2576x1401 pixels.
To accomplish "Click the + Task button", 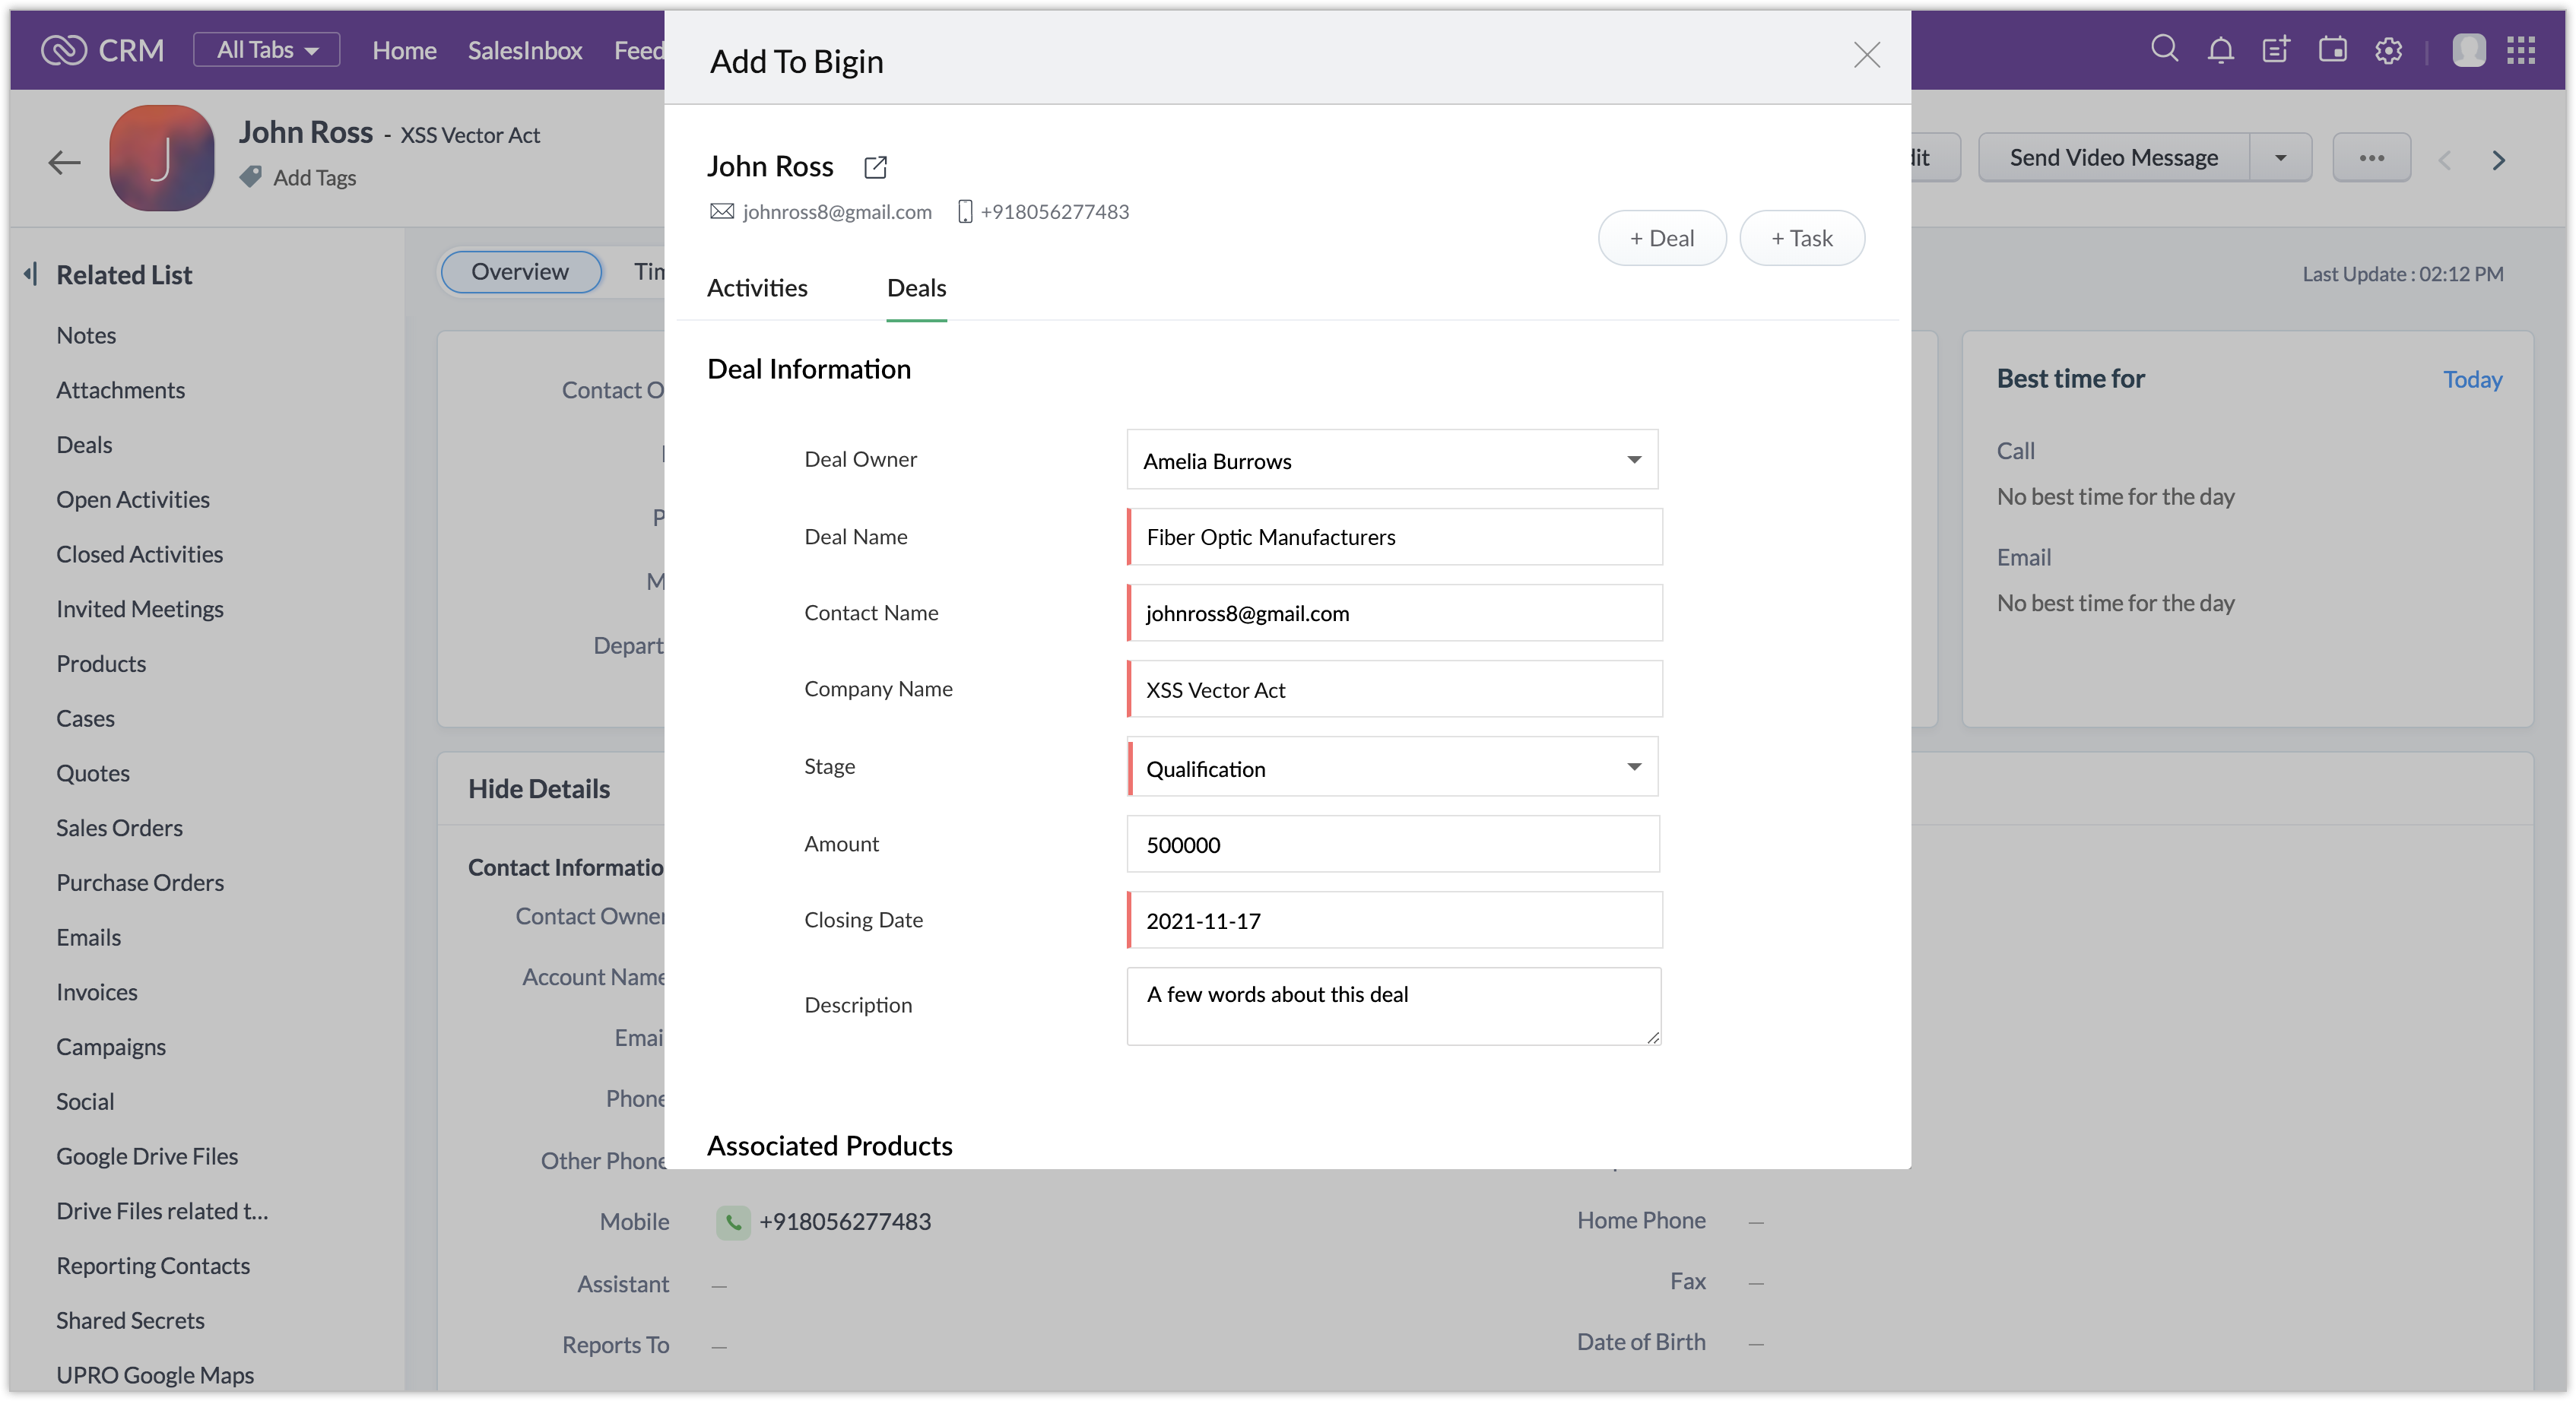I will (1801, 238).
